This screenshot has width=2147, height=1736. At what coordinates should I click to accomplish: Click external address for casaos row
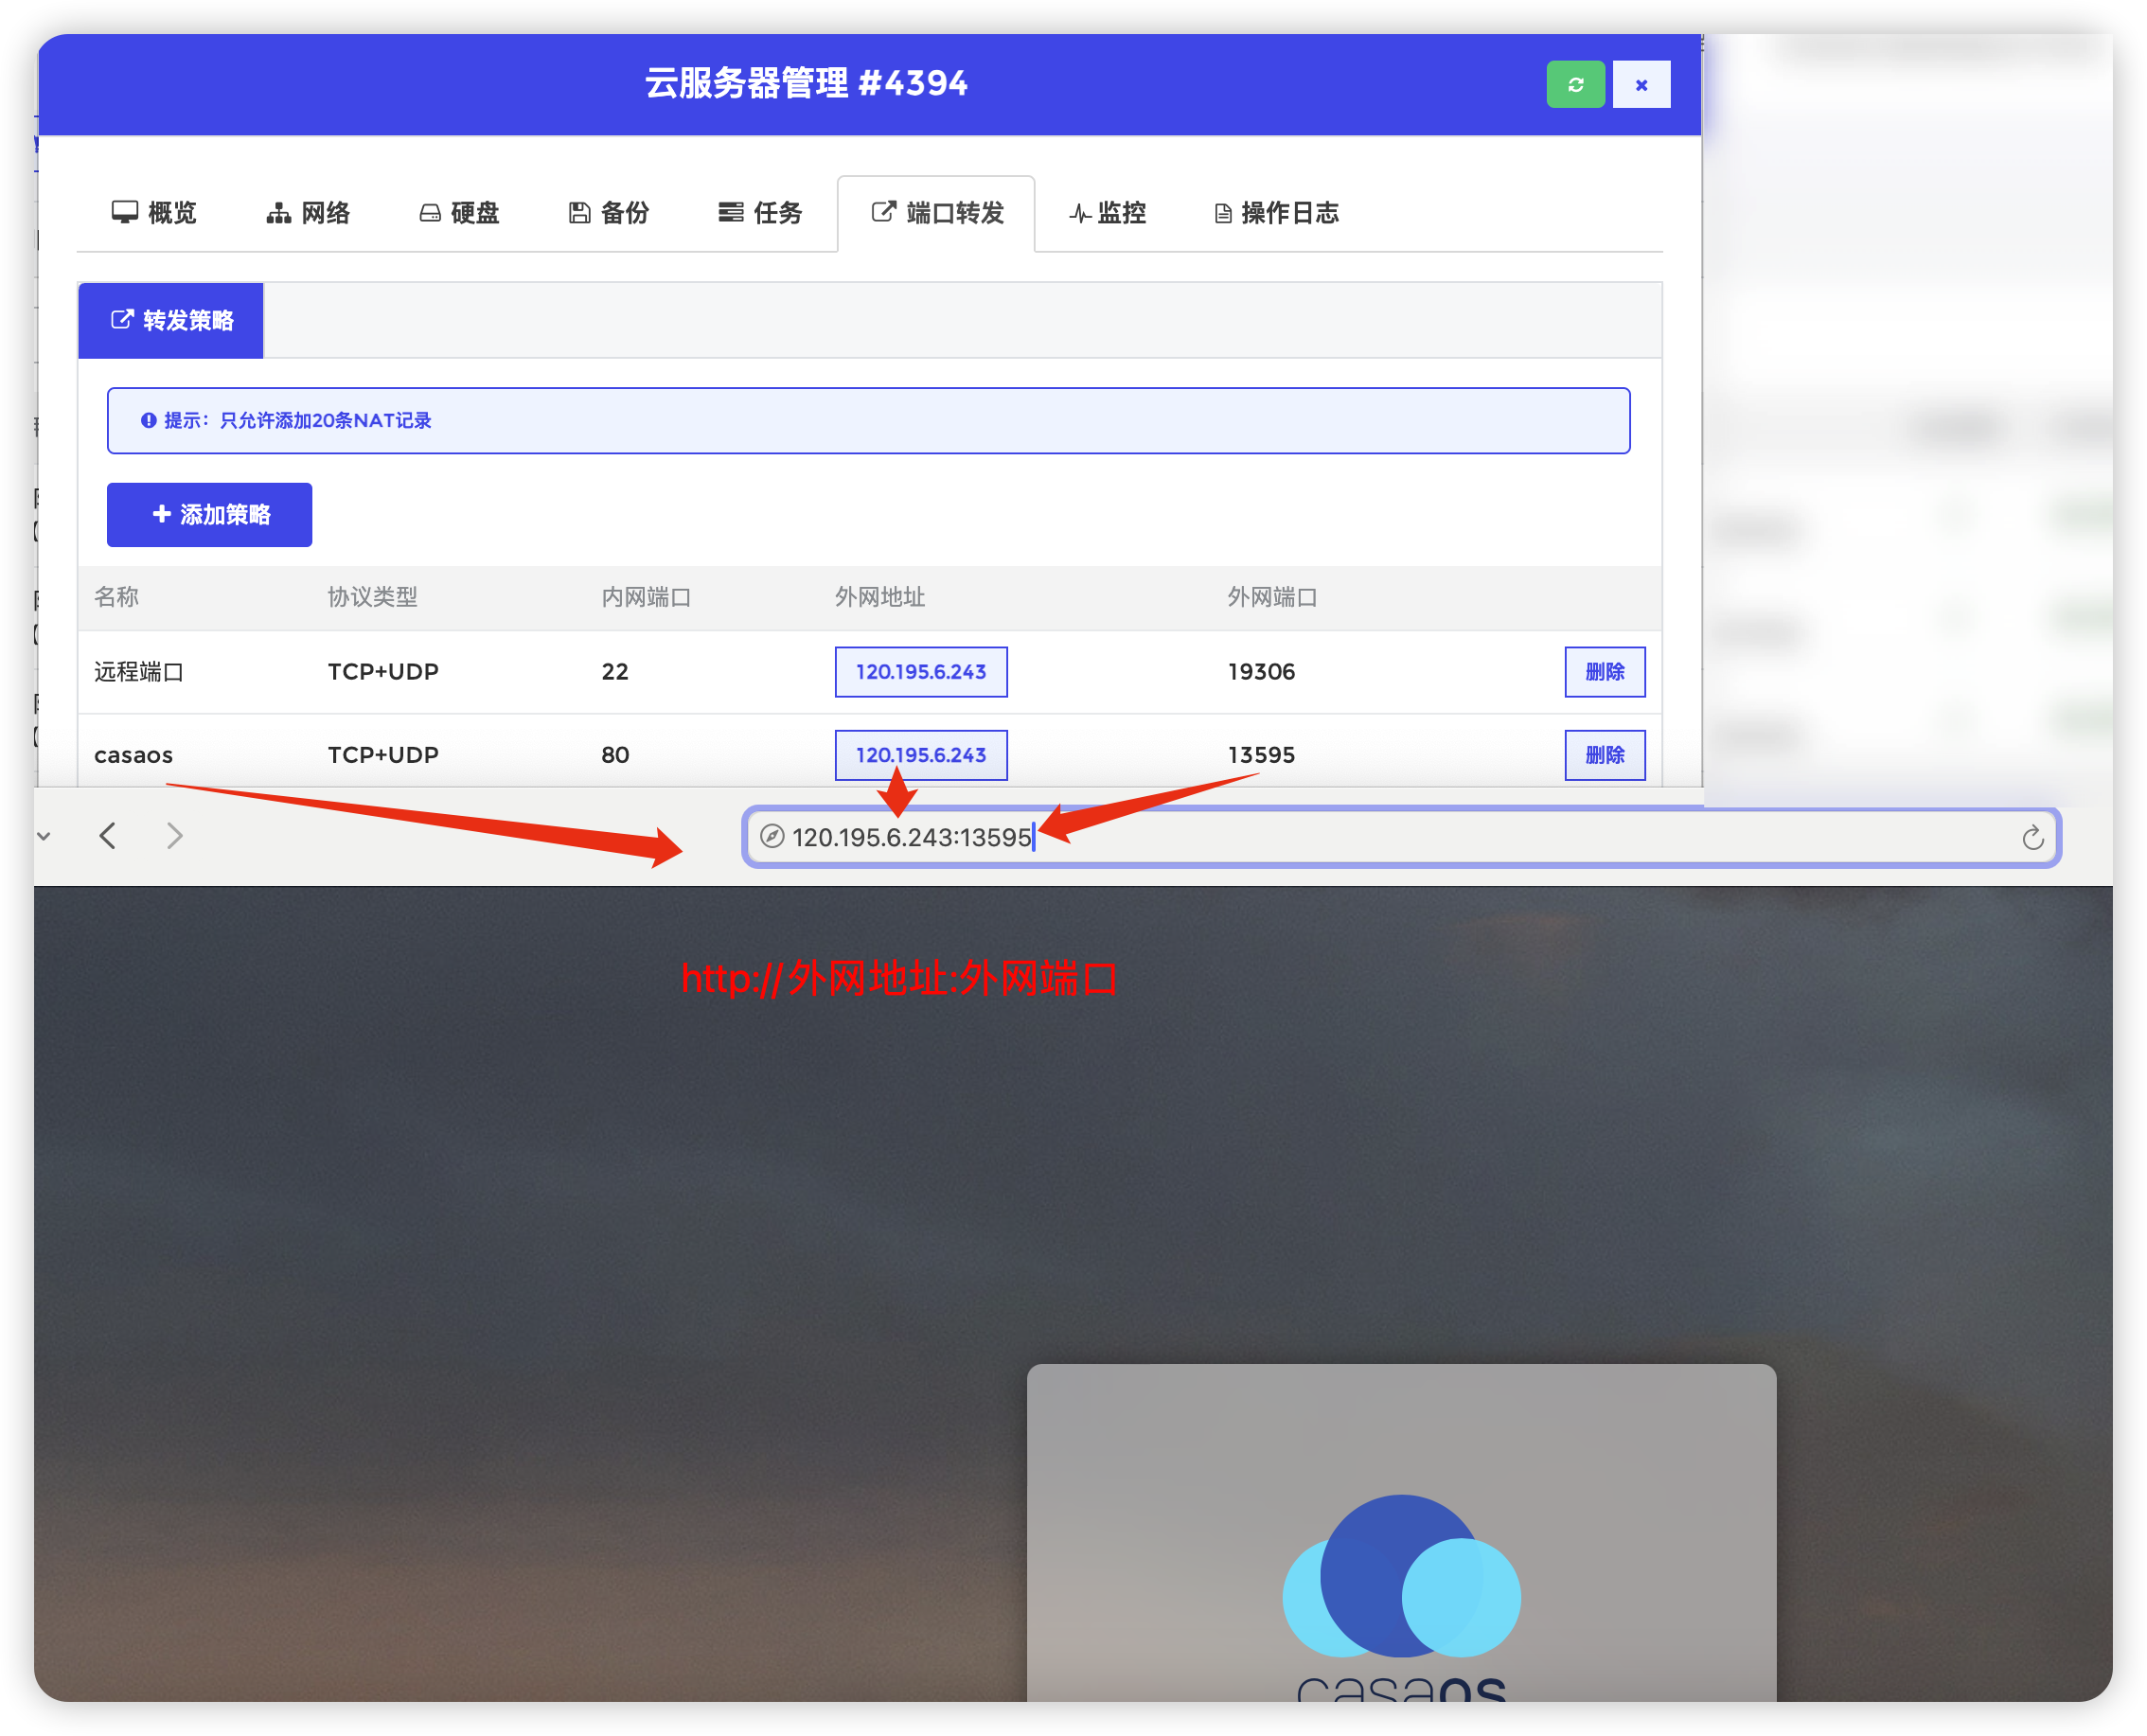coord(920,755)
